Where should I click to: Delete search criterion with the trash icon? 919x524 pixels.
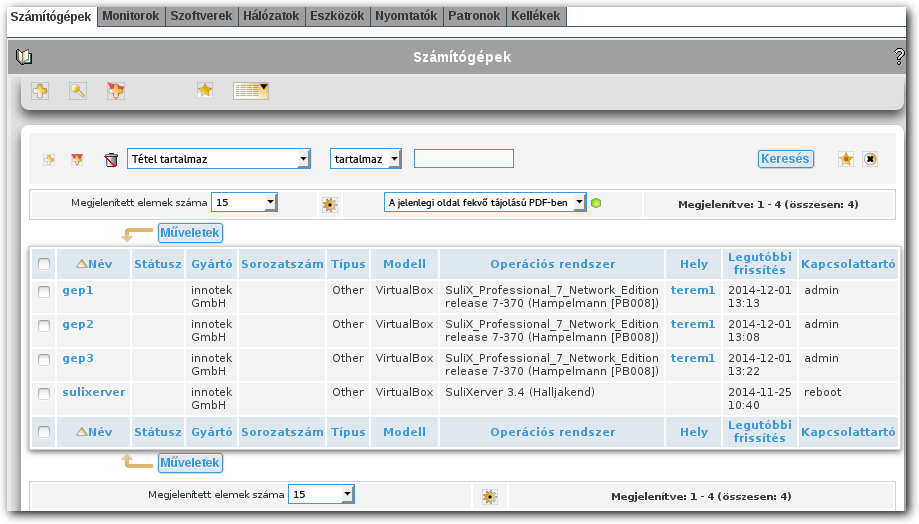(111, 159)
